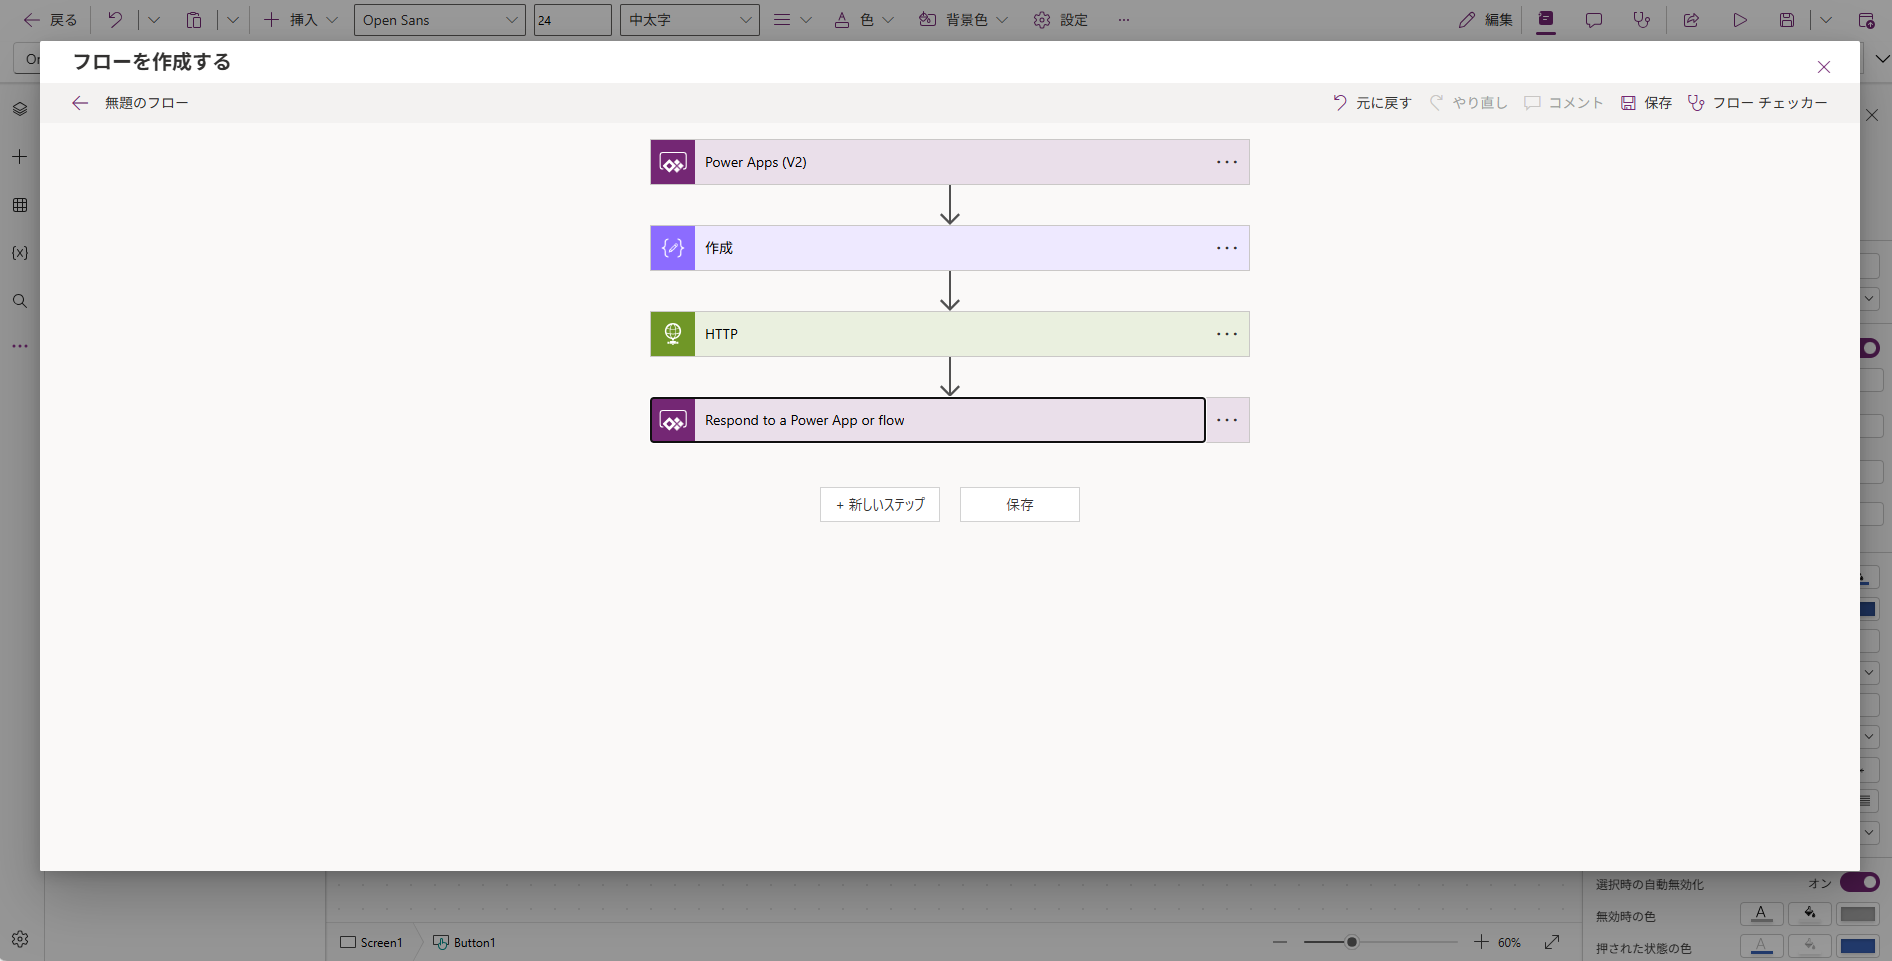Click the more ellipsis in left sidebar
This screenshot has height=961, width=1892.
point(20,347)
